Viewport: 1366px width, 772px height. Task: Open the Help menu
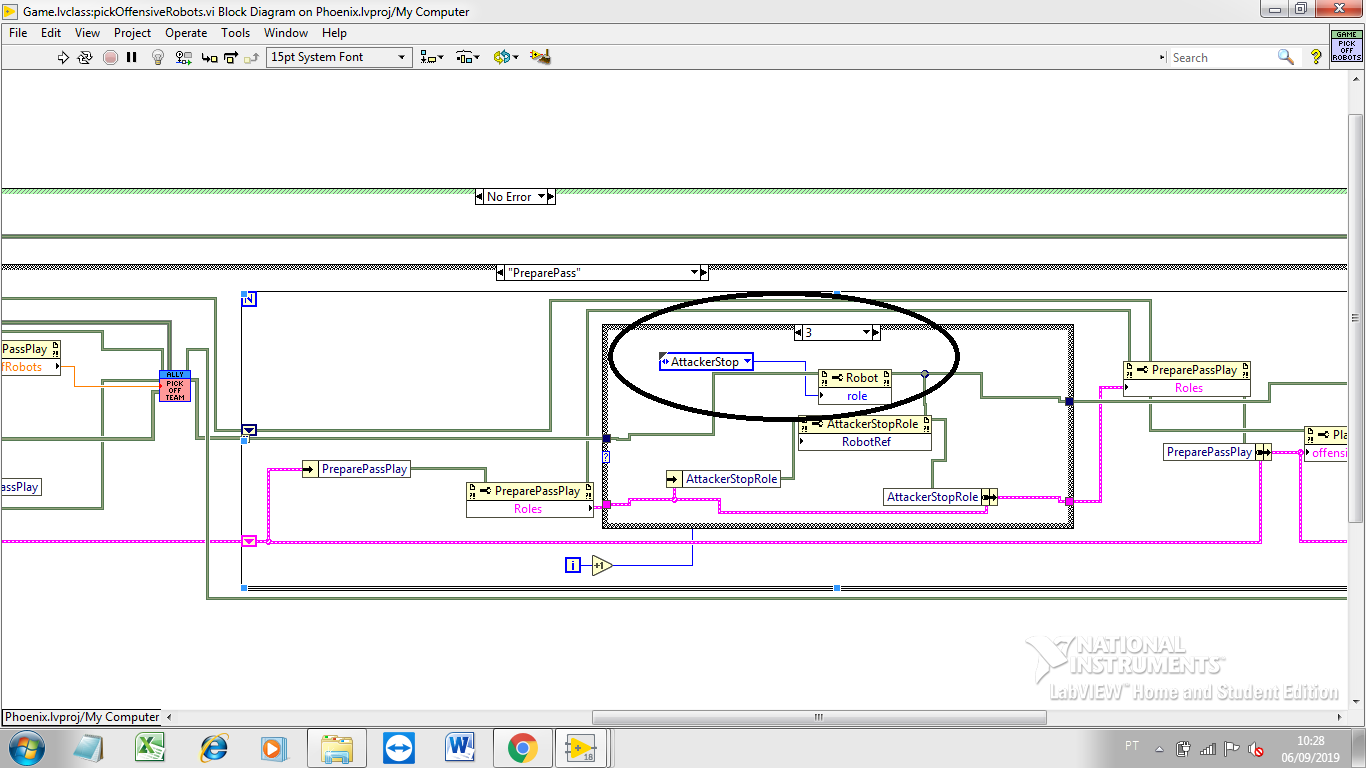click(334, 33)
